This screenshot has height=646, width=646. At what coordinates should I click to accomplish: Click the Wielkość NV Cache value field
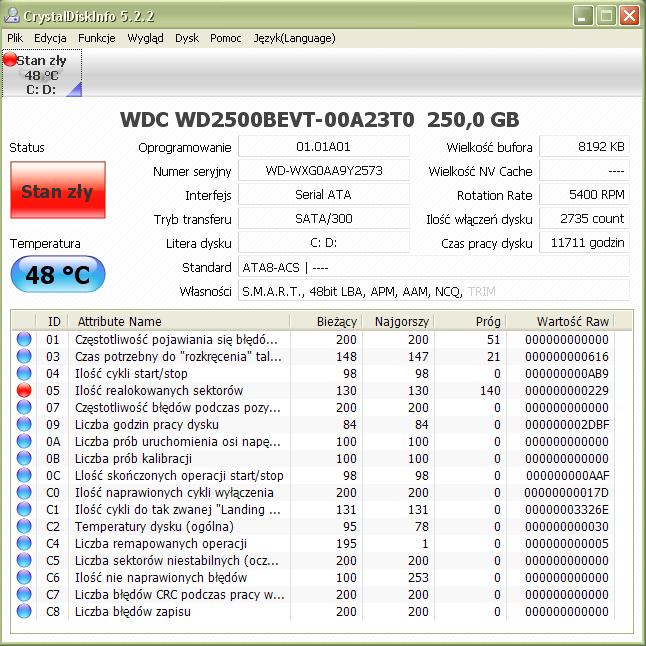coord(585,171)
